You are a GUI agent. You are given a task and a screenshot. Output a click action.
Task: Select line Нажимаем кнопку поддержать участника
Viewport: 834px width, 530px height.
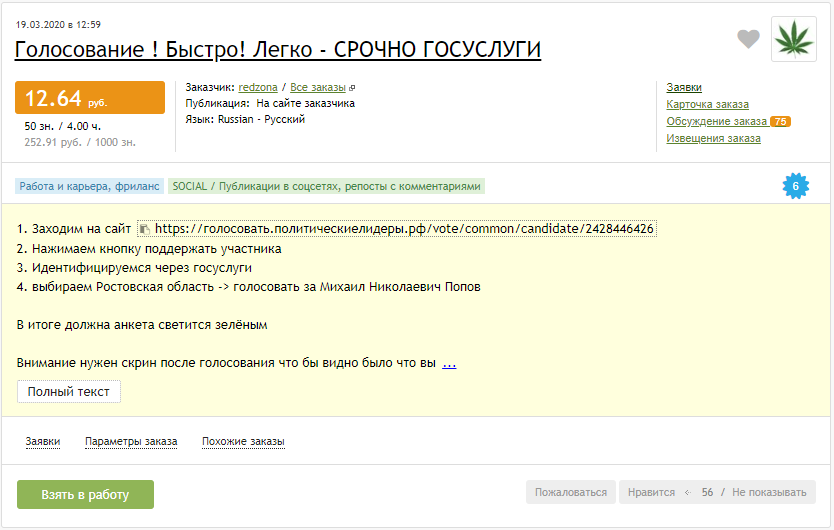(x=149, y=249)
